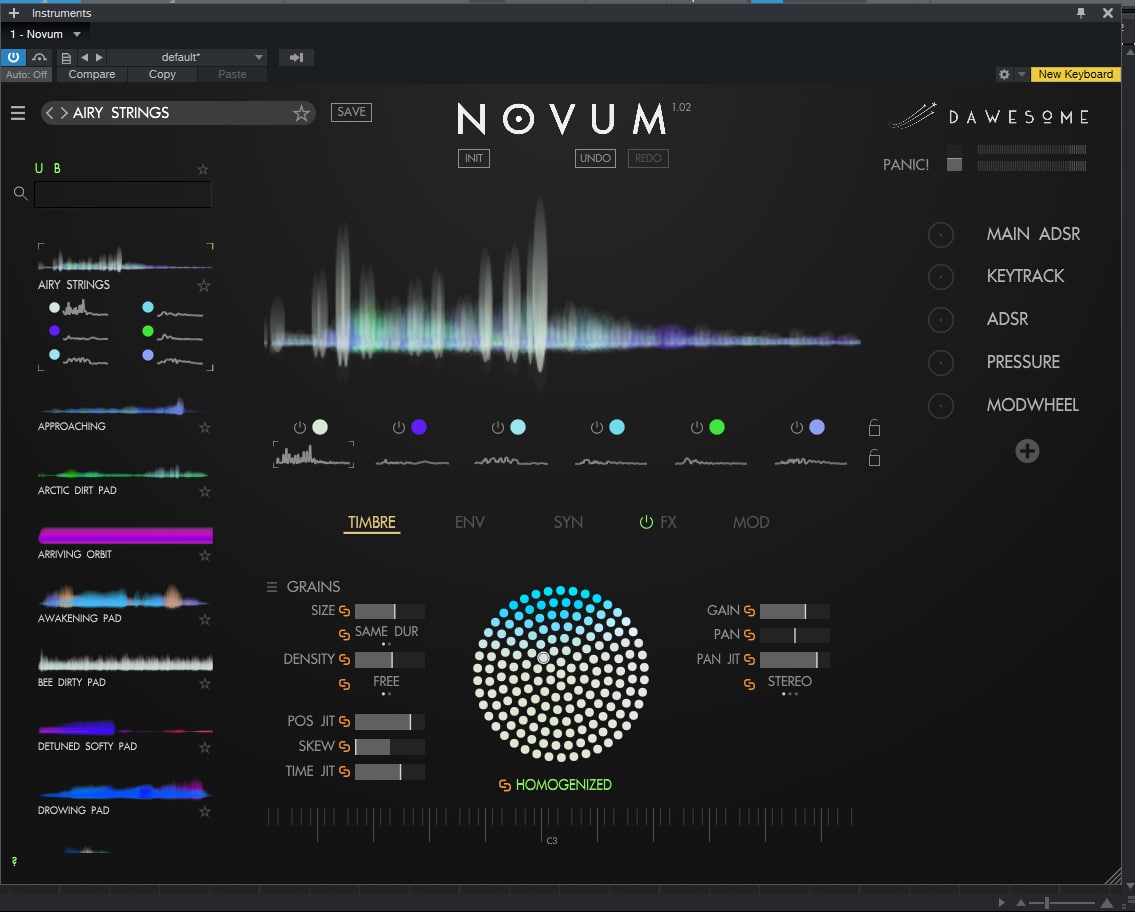Toggle power for the green layer

(696, 428)
